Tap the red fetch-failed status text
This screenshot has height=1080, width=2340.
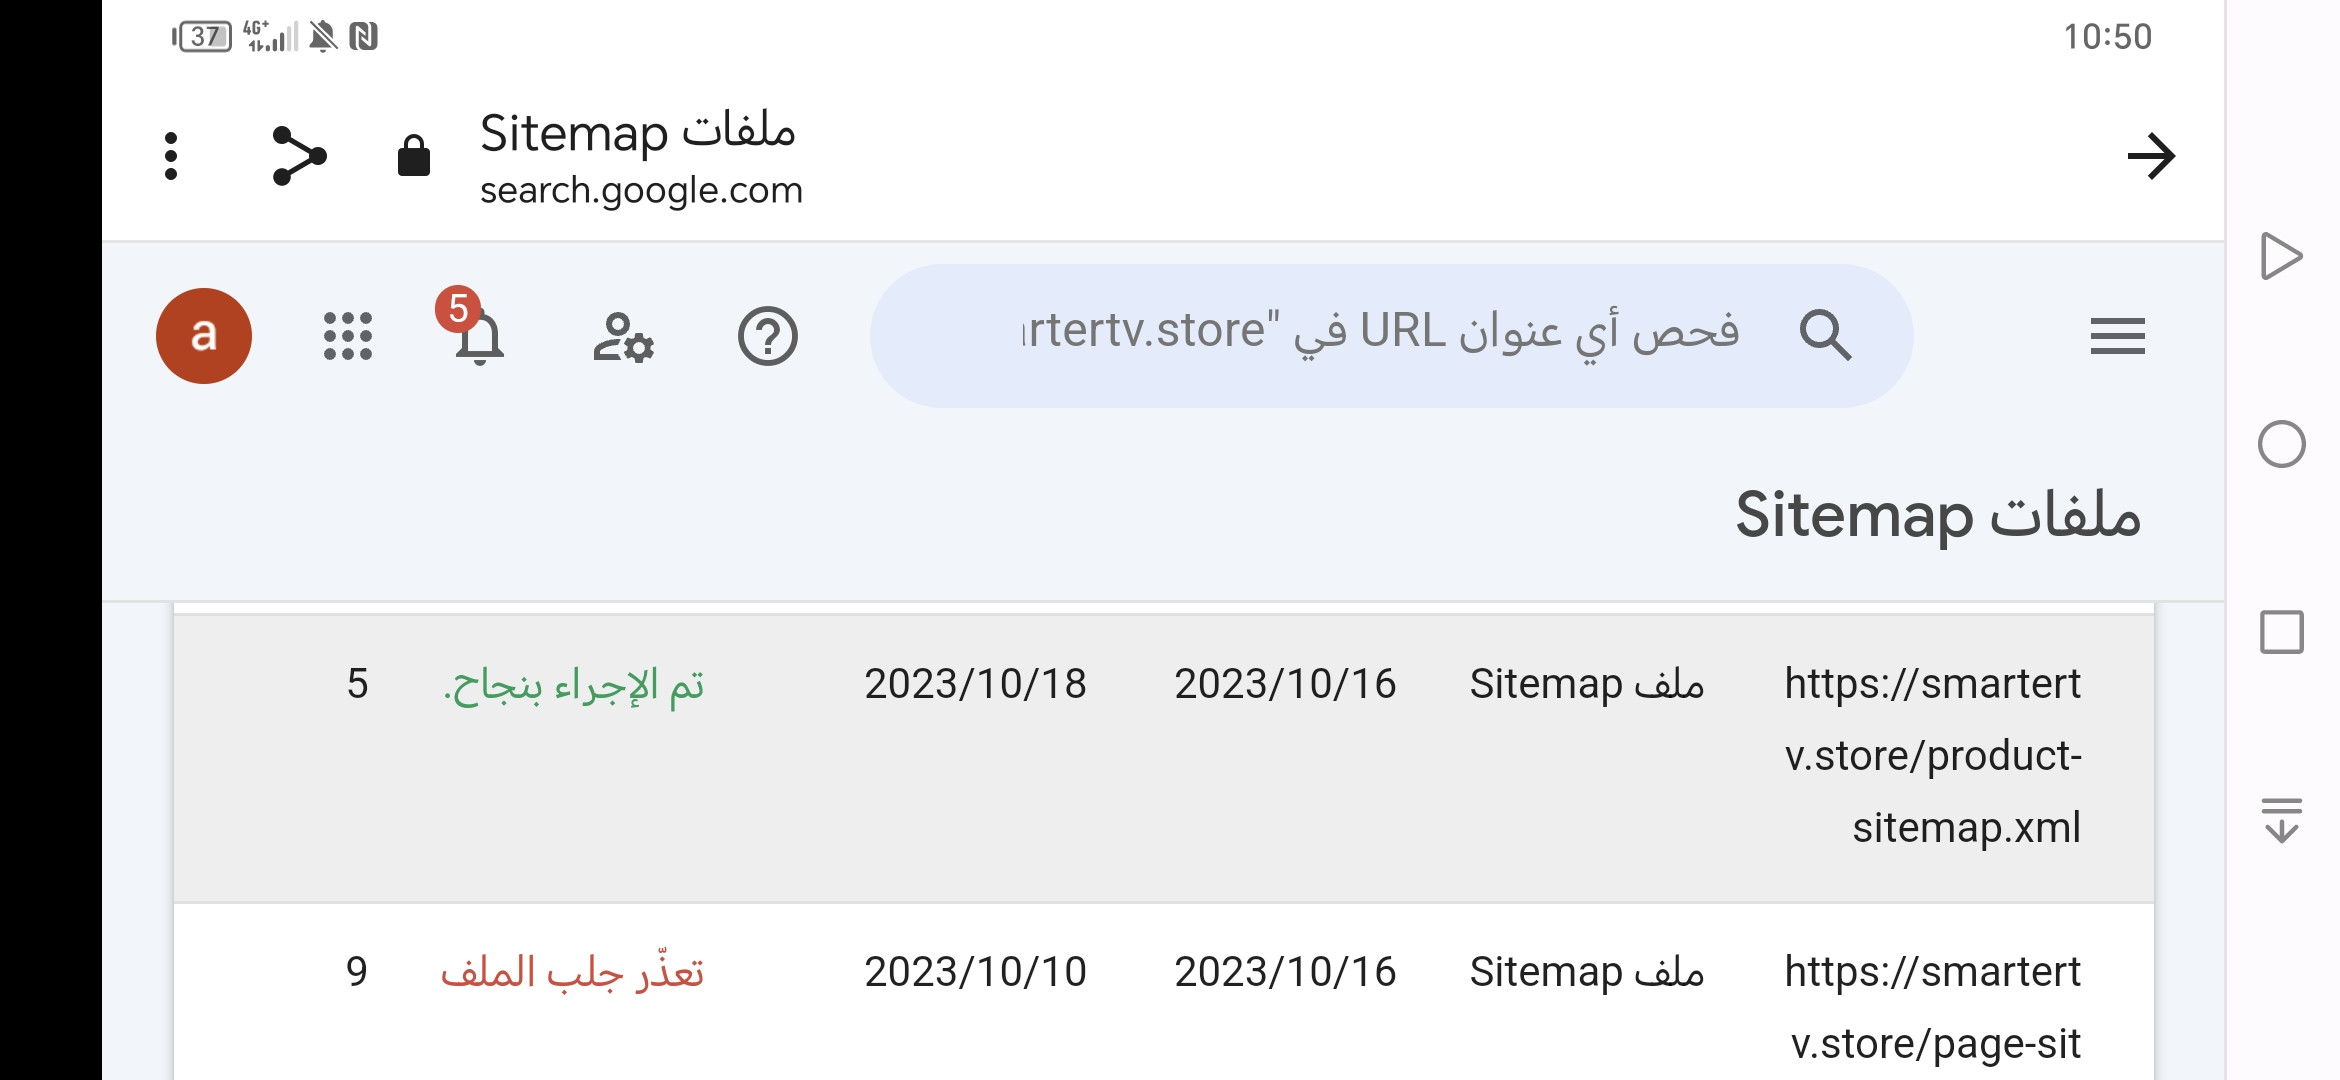(573, 972)
